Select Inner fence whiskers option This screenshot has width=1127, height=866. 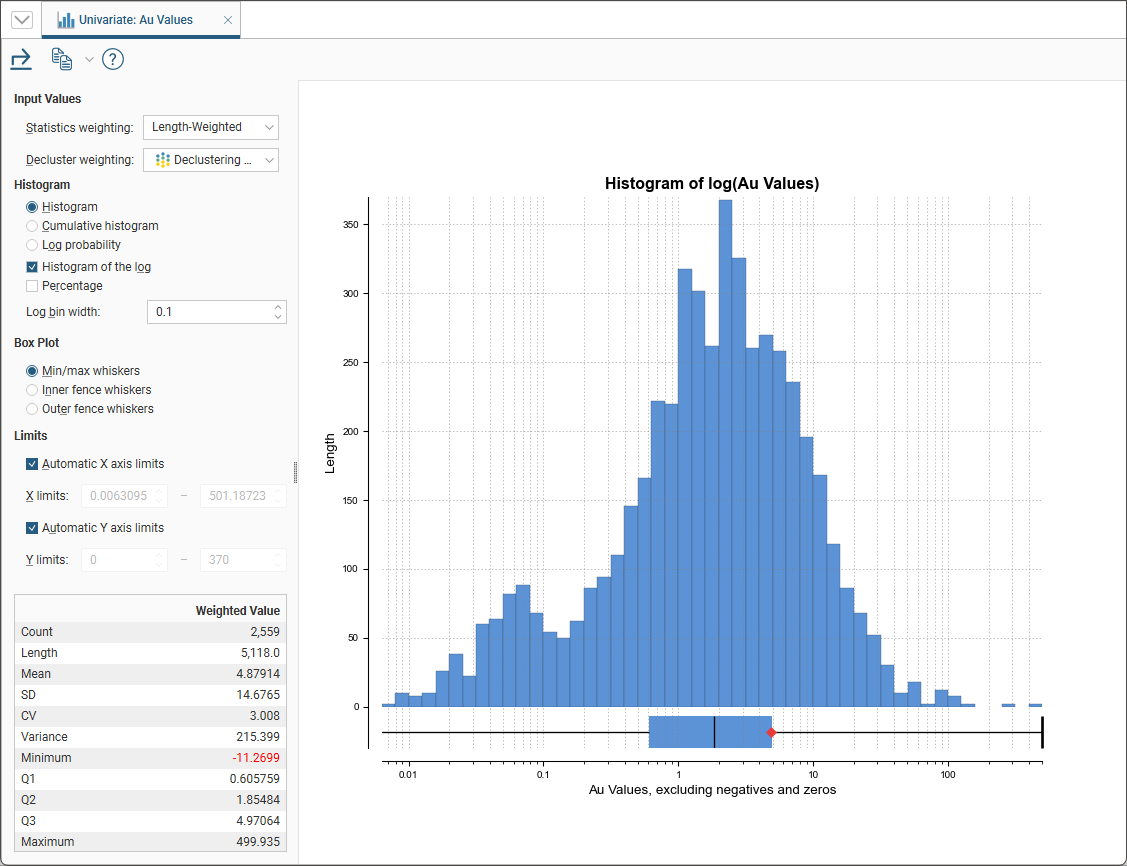click(x=33, y=390)
